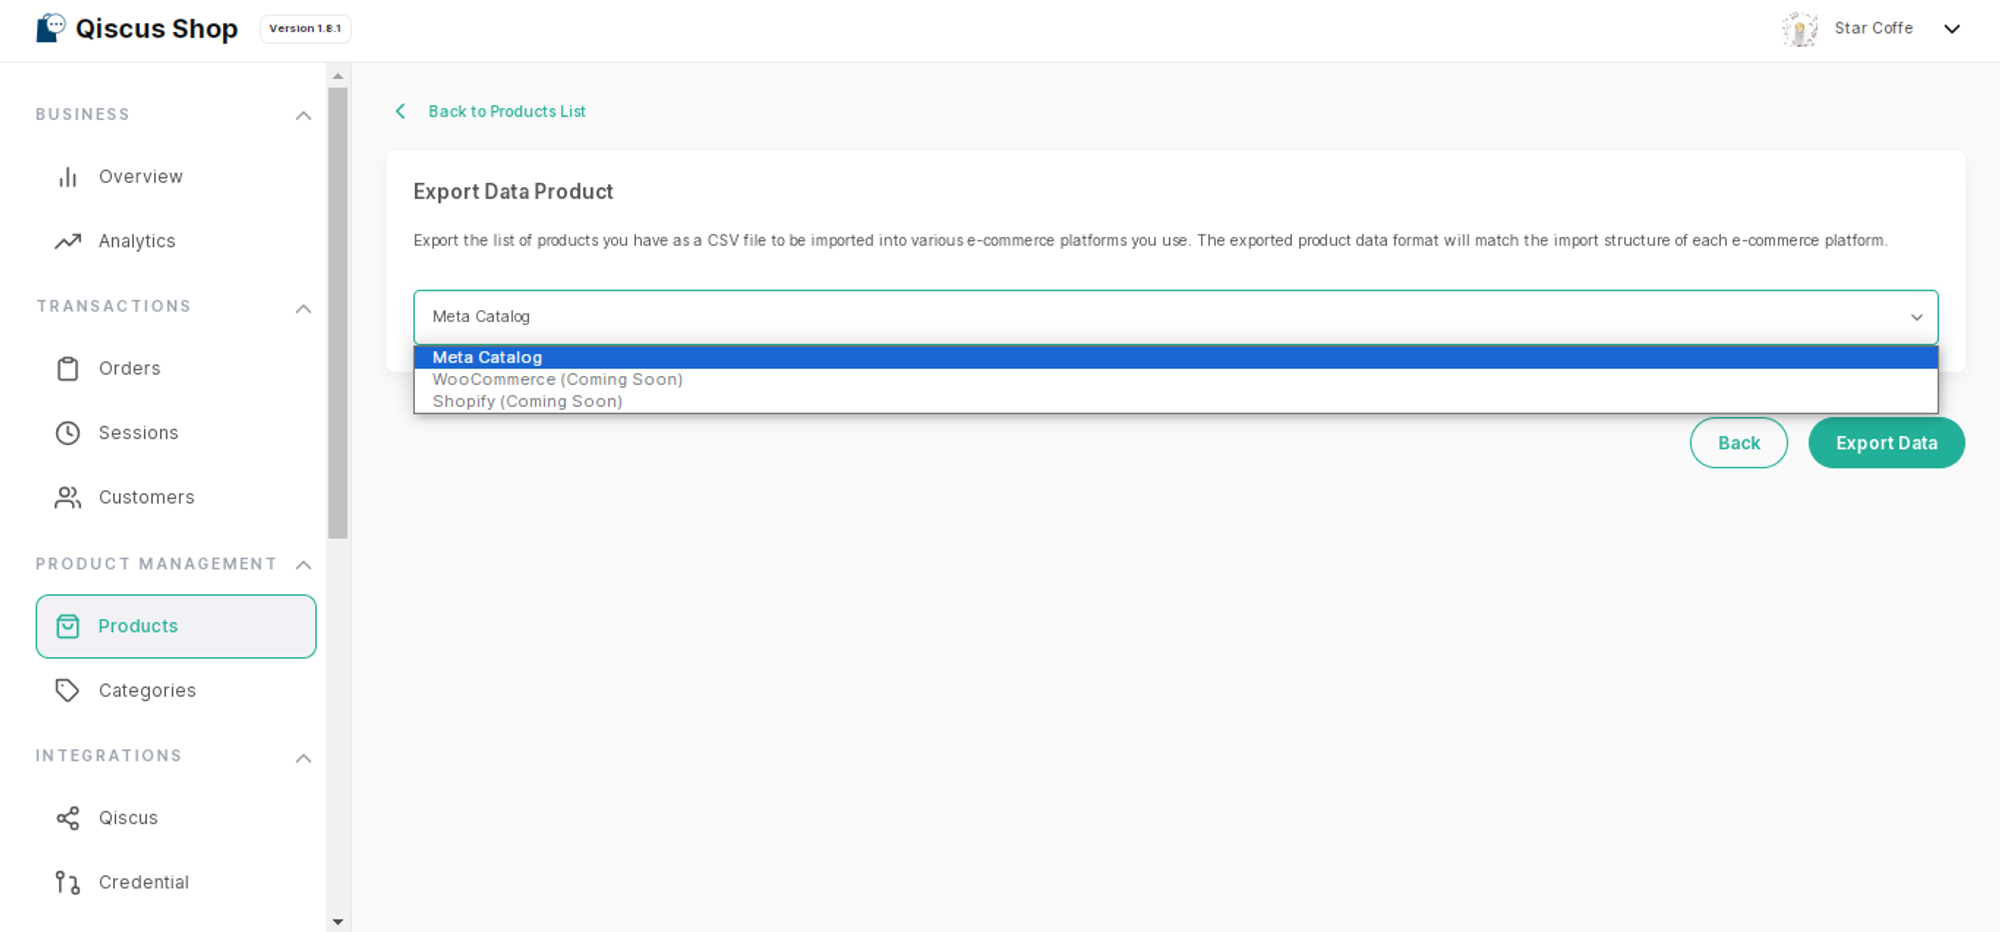The width and height of the screenshot is (2000, 932).
Task: Open the Categories page
Action: click(x=176, y=690)
